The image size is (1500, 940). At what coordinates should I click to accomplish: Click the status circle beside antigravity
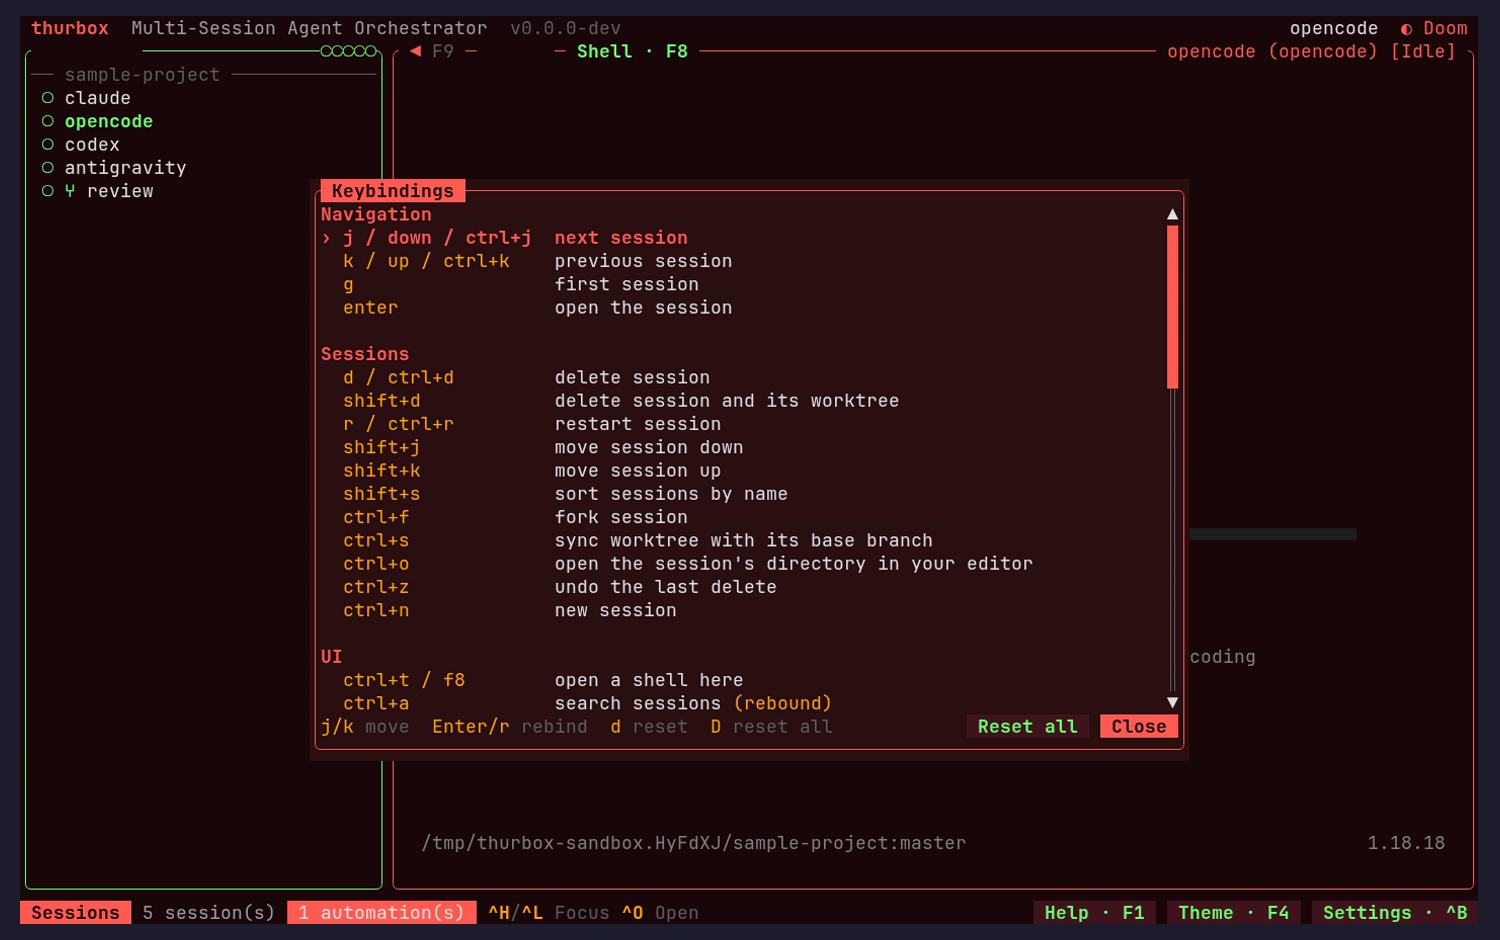pyautogui.click(x=47, y=168)
